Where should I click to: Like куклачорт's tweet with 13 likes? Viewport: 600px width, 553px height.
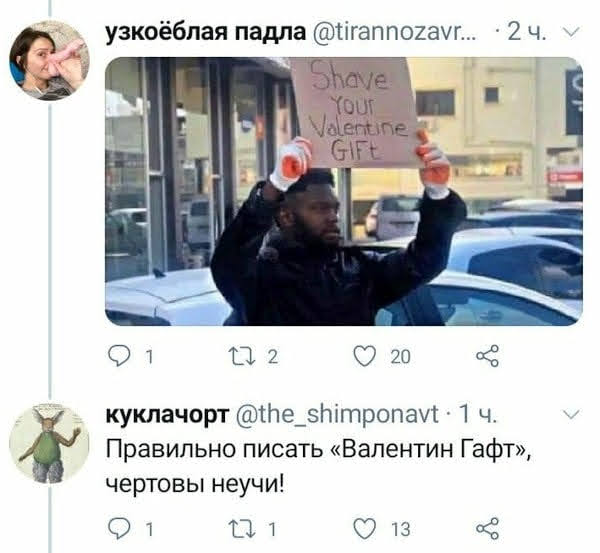[x=364, y=529]
